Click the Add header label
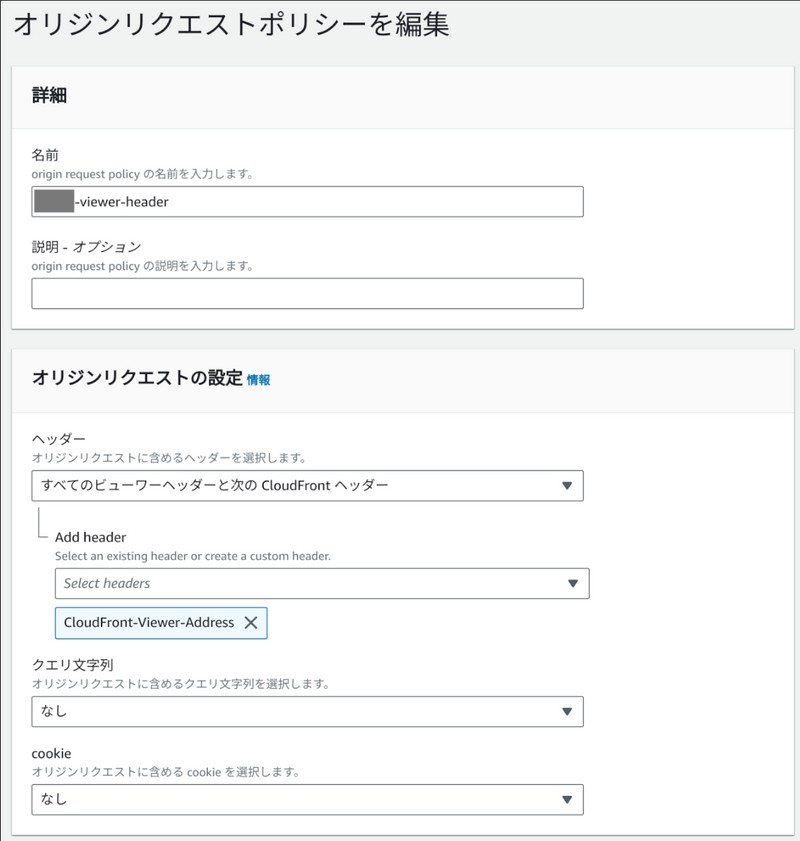 pyautogui.click(x=90, y=537)
